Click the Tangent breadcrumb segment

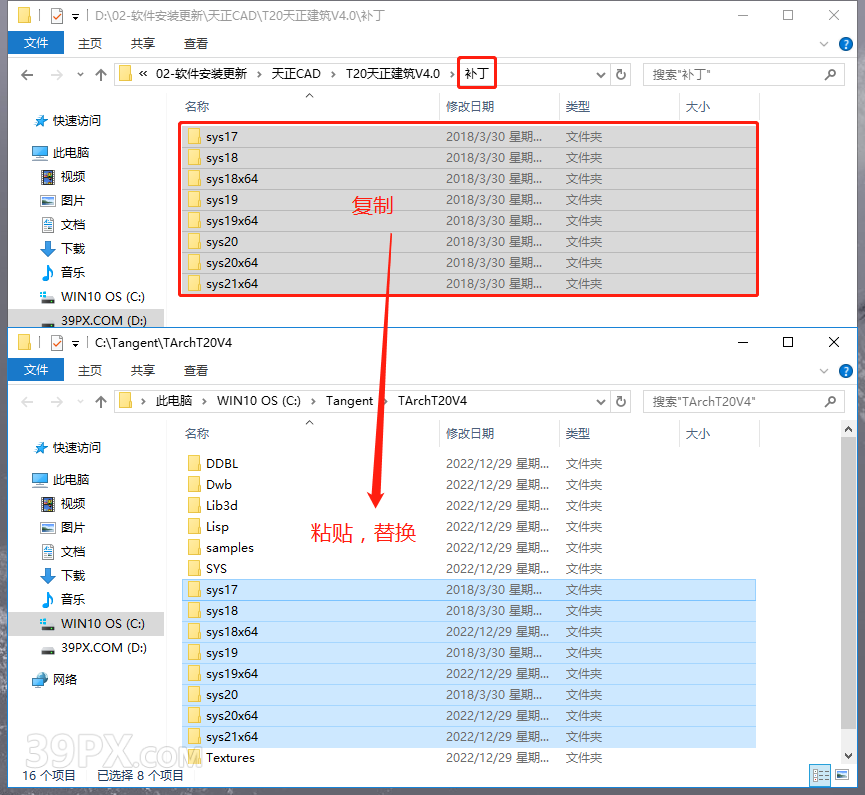click(349, 401)
